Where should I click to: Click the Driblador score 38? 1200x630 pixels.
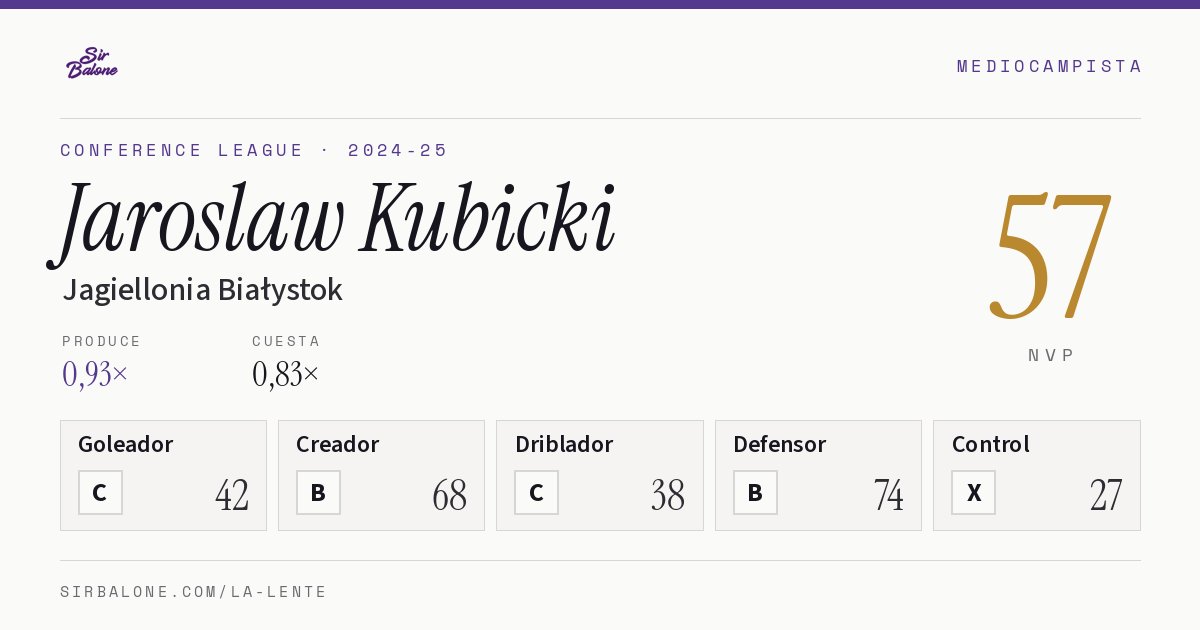click(668, 495)
